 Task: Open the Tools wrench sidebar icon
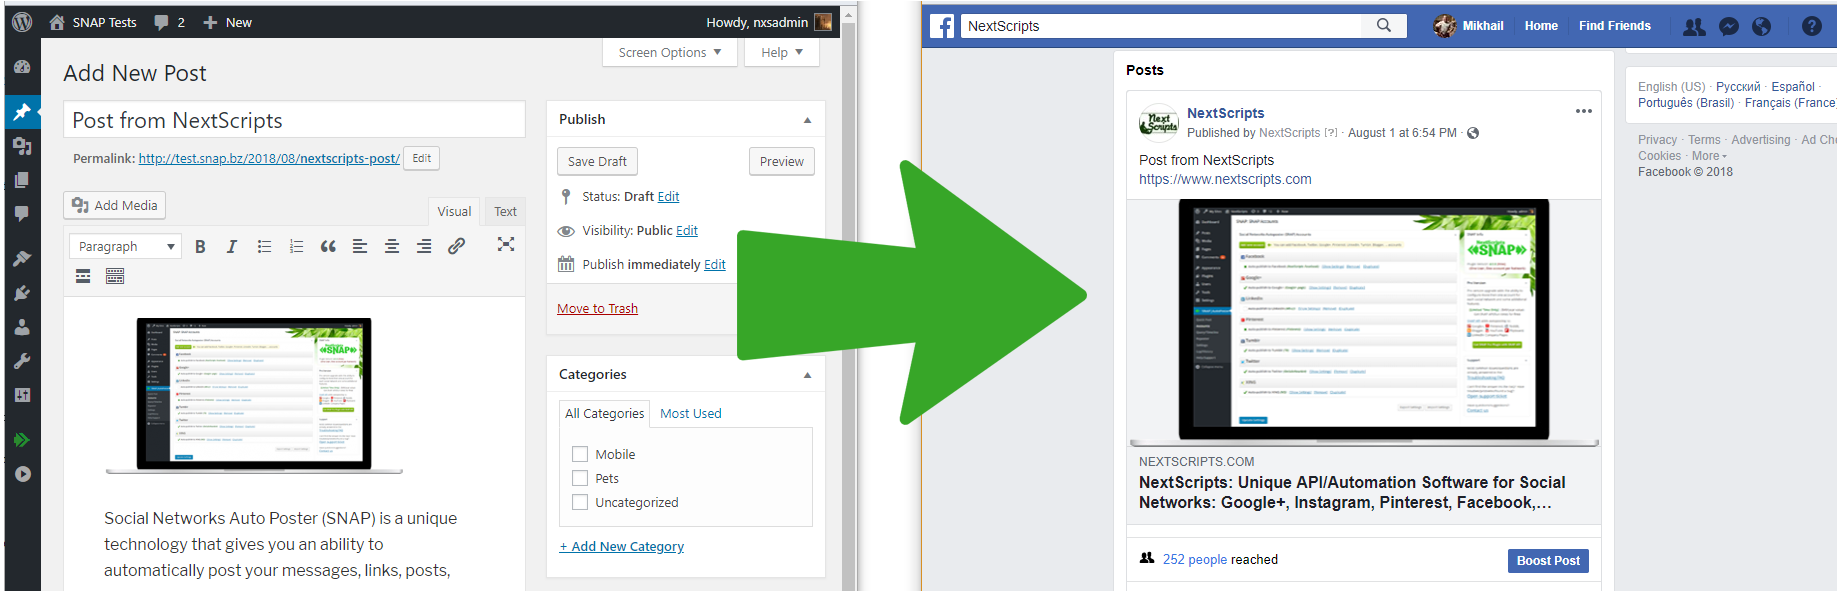point(22,361)
